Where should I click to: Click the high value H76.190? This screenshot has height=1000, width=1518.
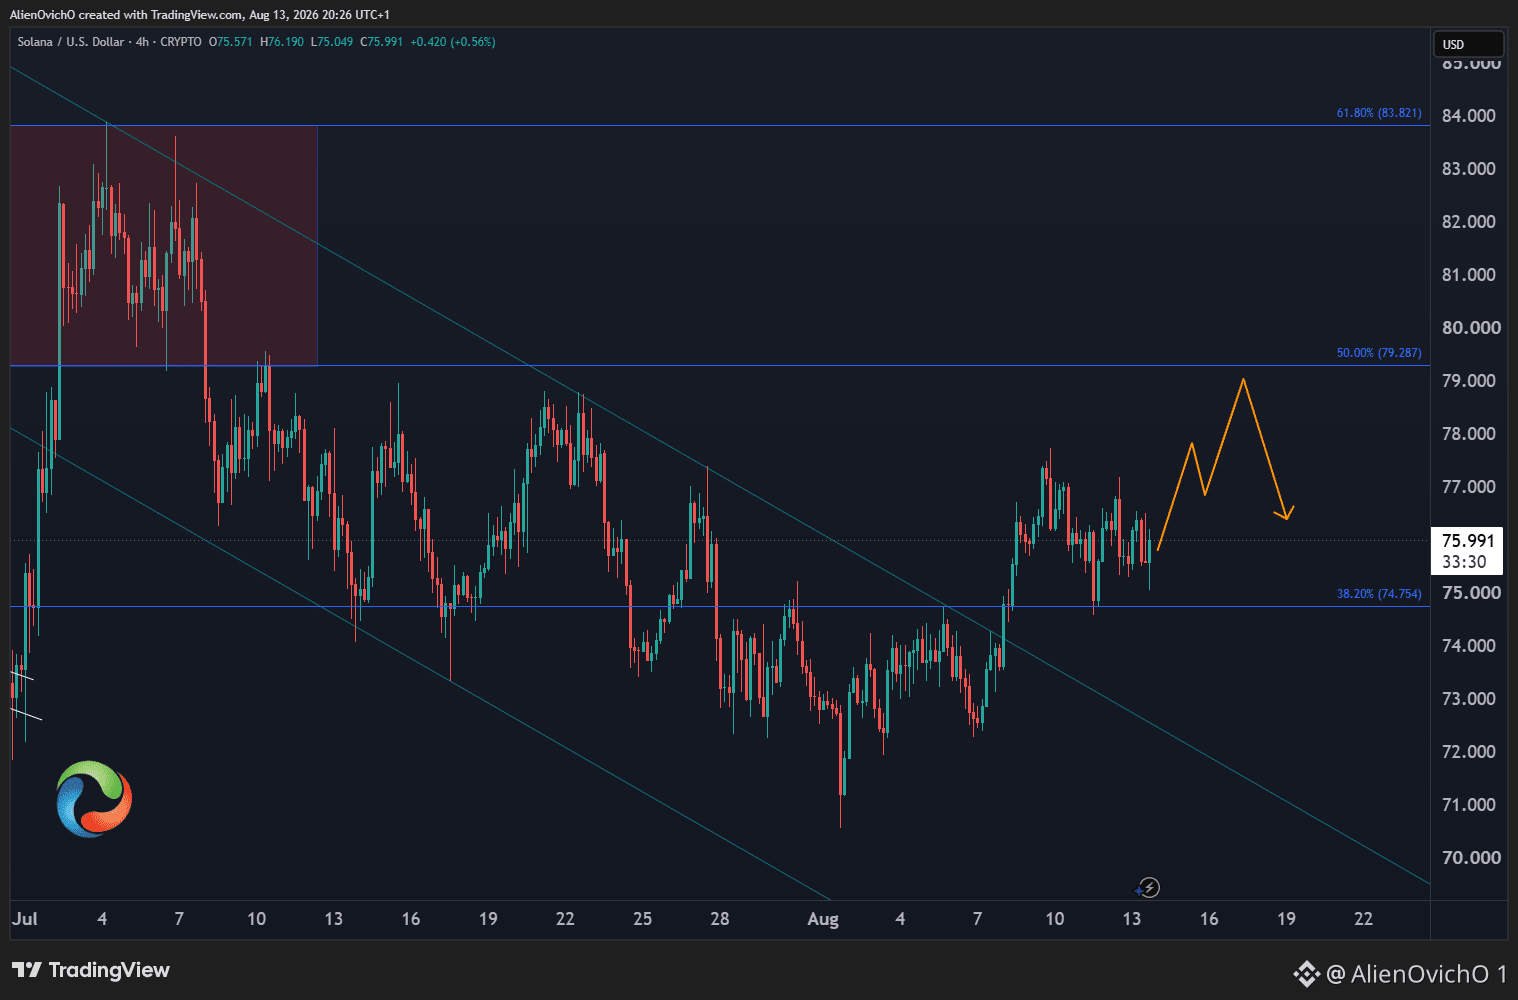(x=281, y=42)
